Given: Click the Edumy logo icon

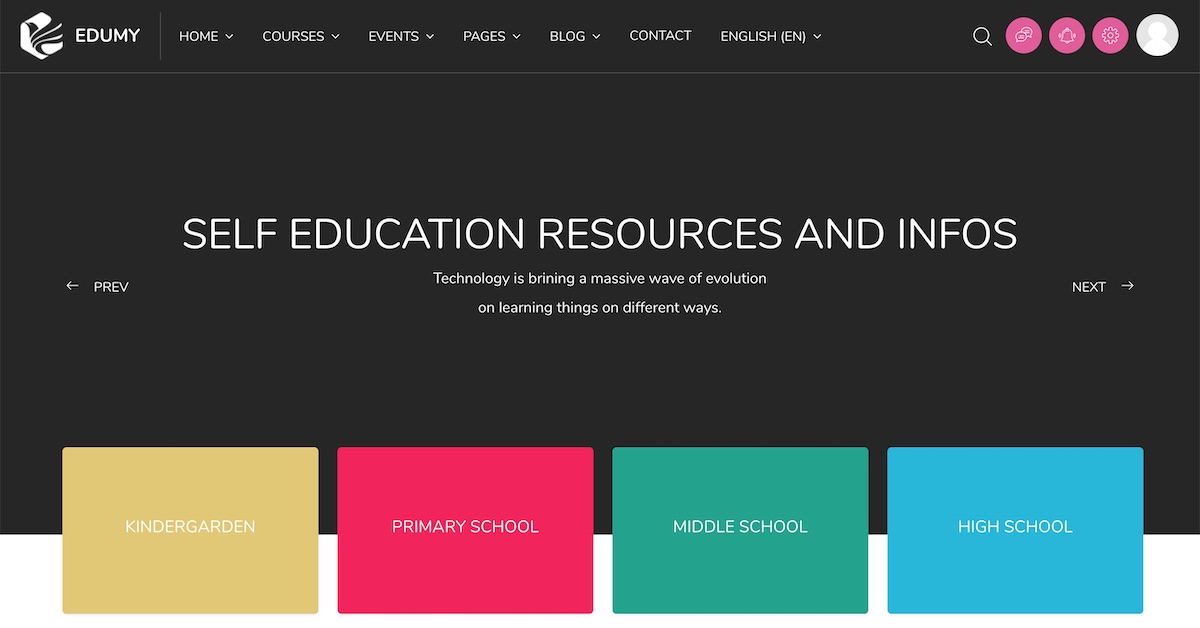Looking at the screenshot, I should click(x=41, y=35).
